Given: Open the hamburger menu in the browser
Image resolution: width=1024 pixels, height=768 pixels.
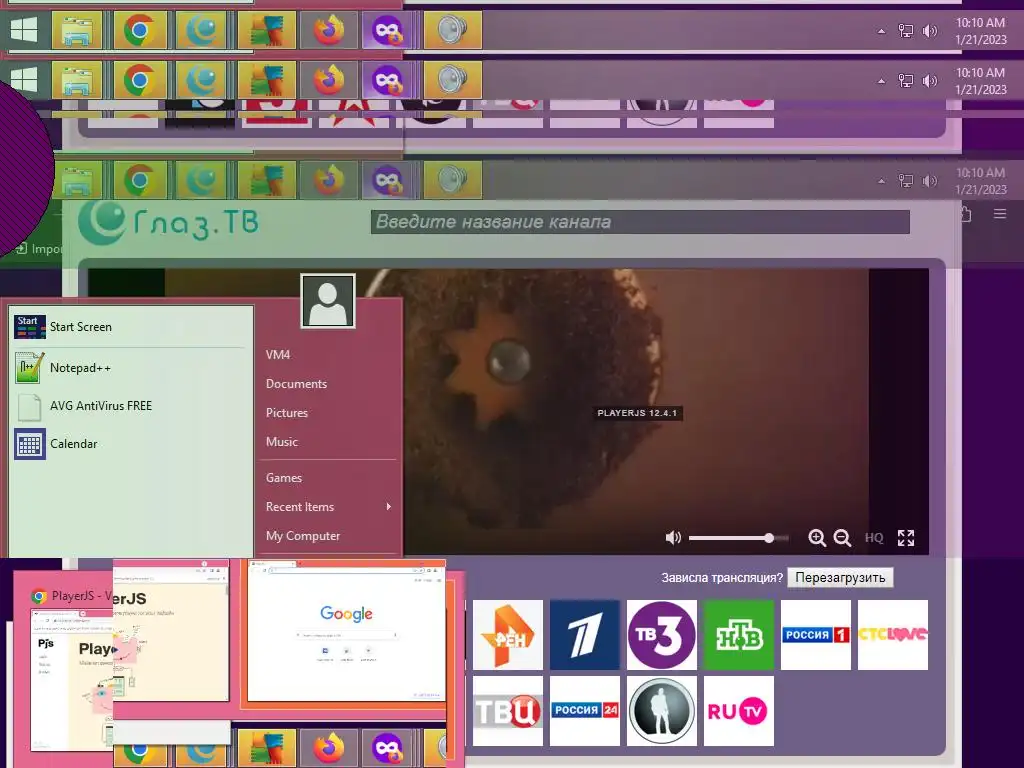Looking at the screenshot, I should tap(1000, 214).
